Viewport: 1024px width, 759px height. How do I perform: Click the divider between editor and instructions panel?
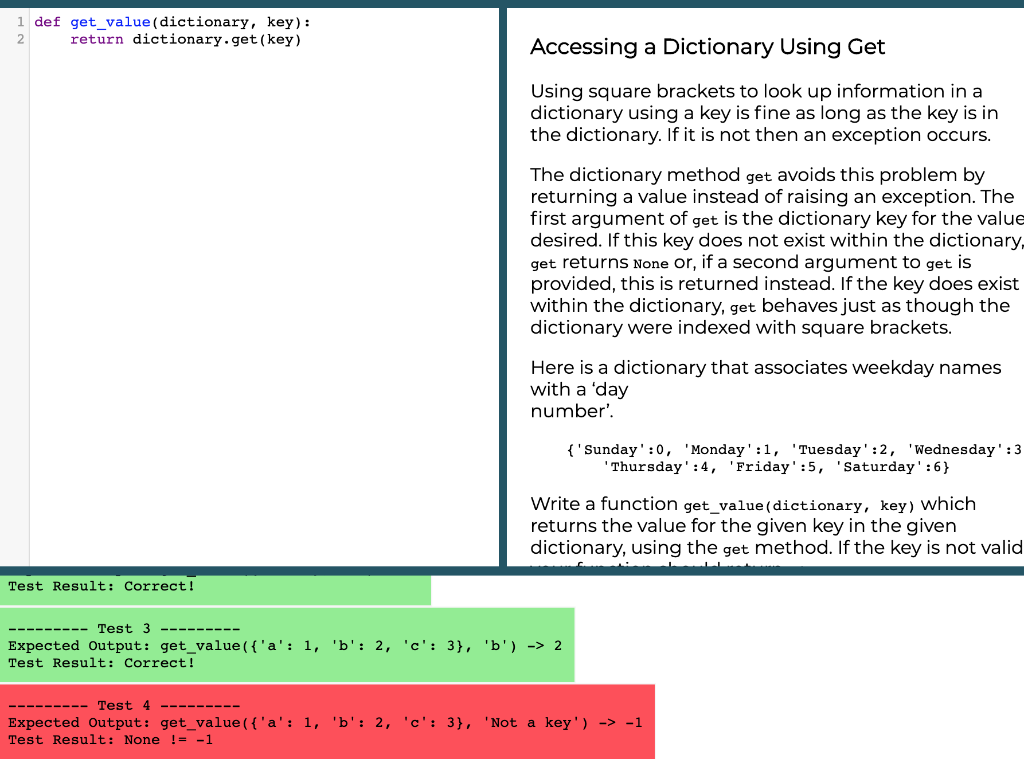[503, 300]
